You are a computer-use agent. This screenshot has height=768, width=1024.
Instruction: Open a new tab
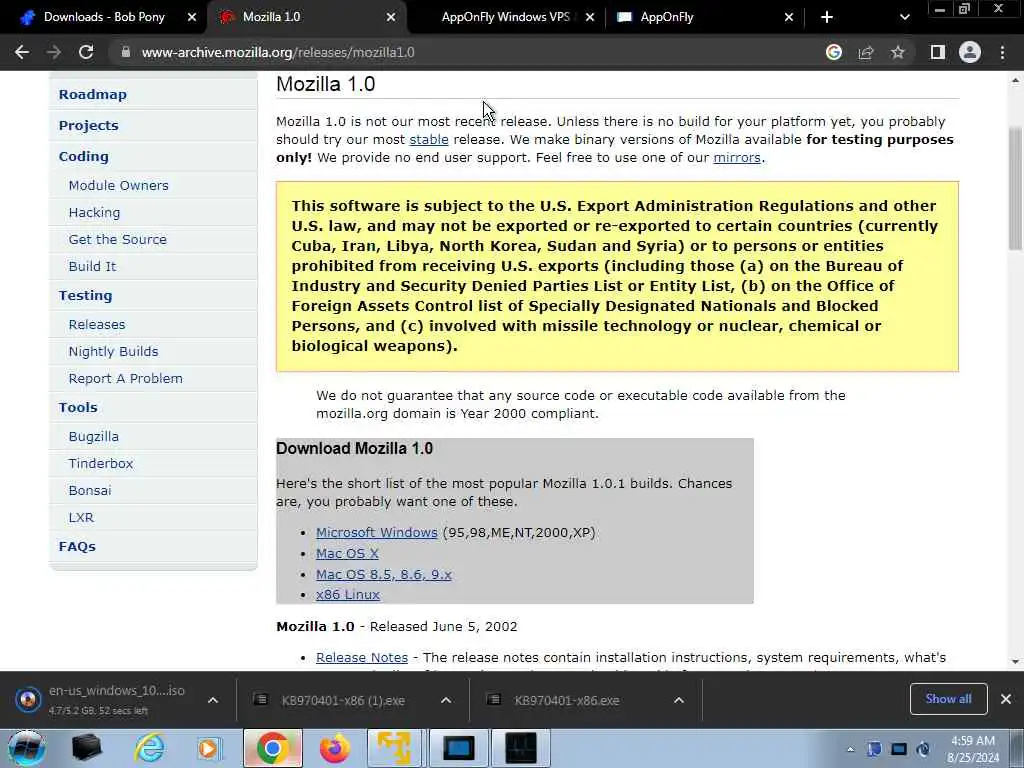click(x=827, y=17)
